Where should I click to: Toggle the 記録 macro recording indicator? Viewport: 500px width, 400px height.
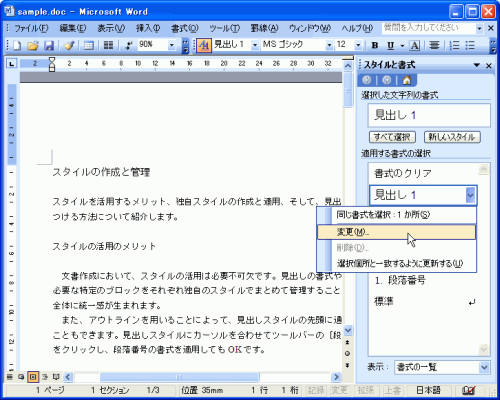click(316, 390)
